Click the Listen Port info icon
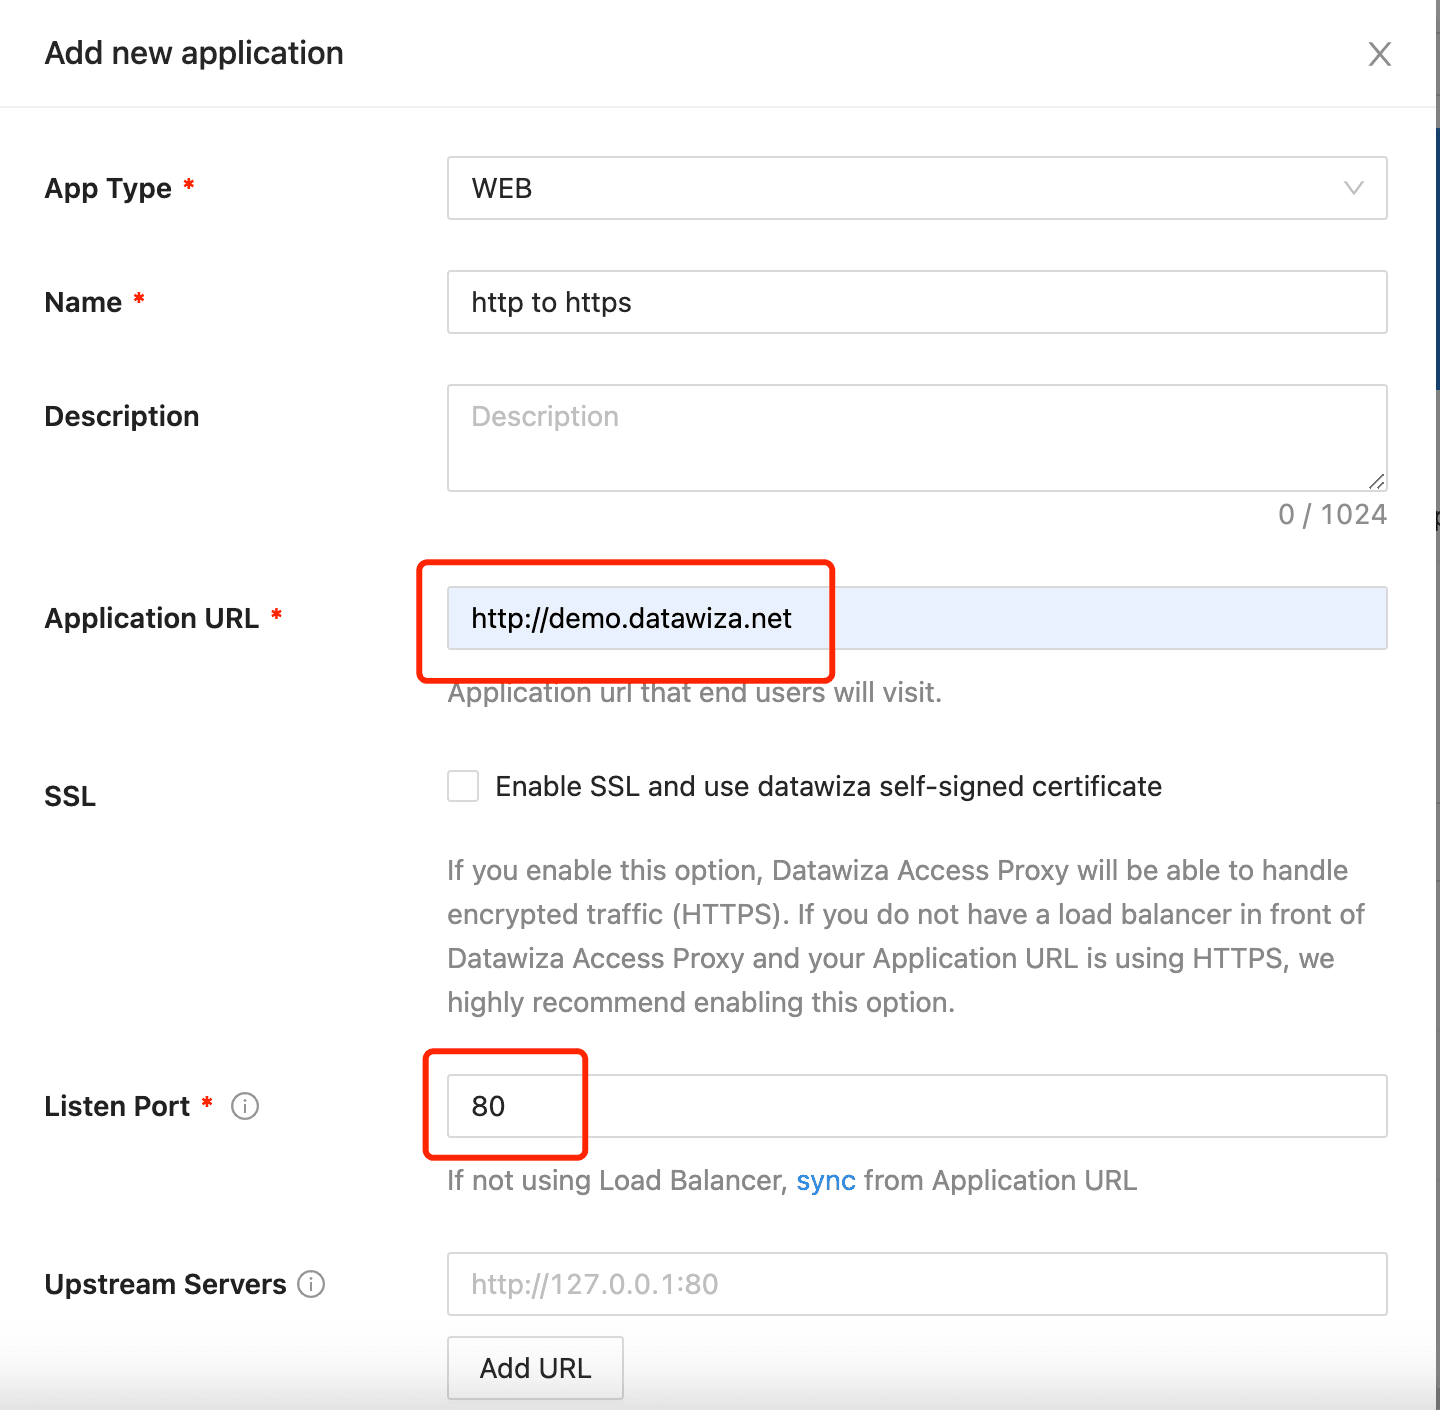1440x1410 pixels. (x=245, y=1106)
